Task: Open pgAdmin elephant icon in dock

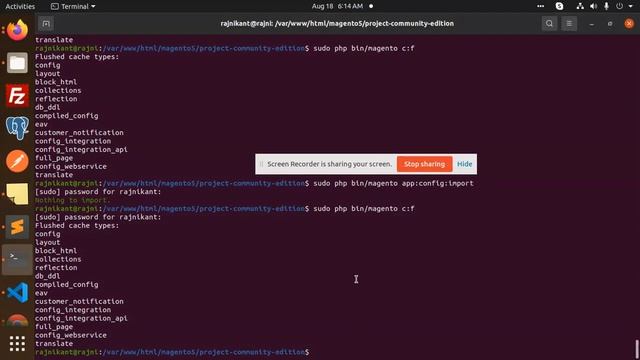Action: (17, 128)
